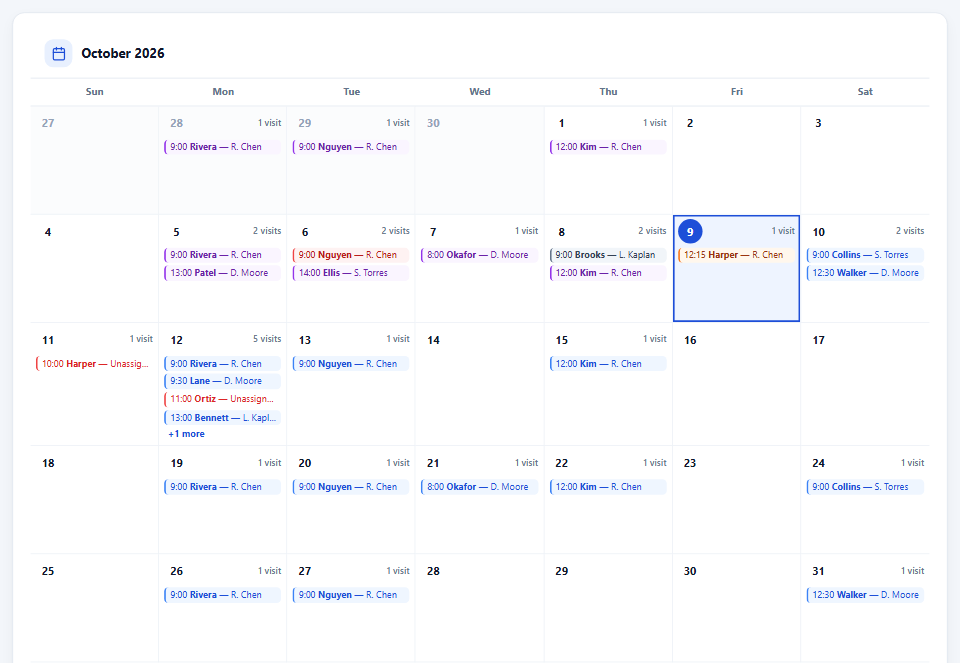Click the 1 visit count on October 11
This screenshot has width=960, height=663.
click(x=141, y=339)
